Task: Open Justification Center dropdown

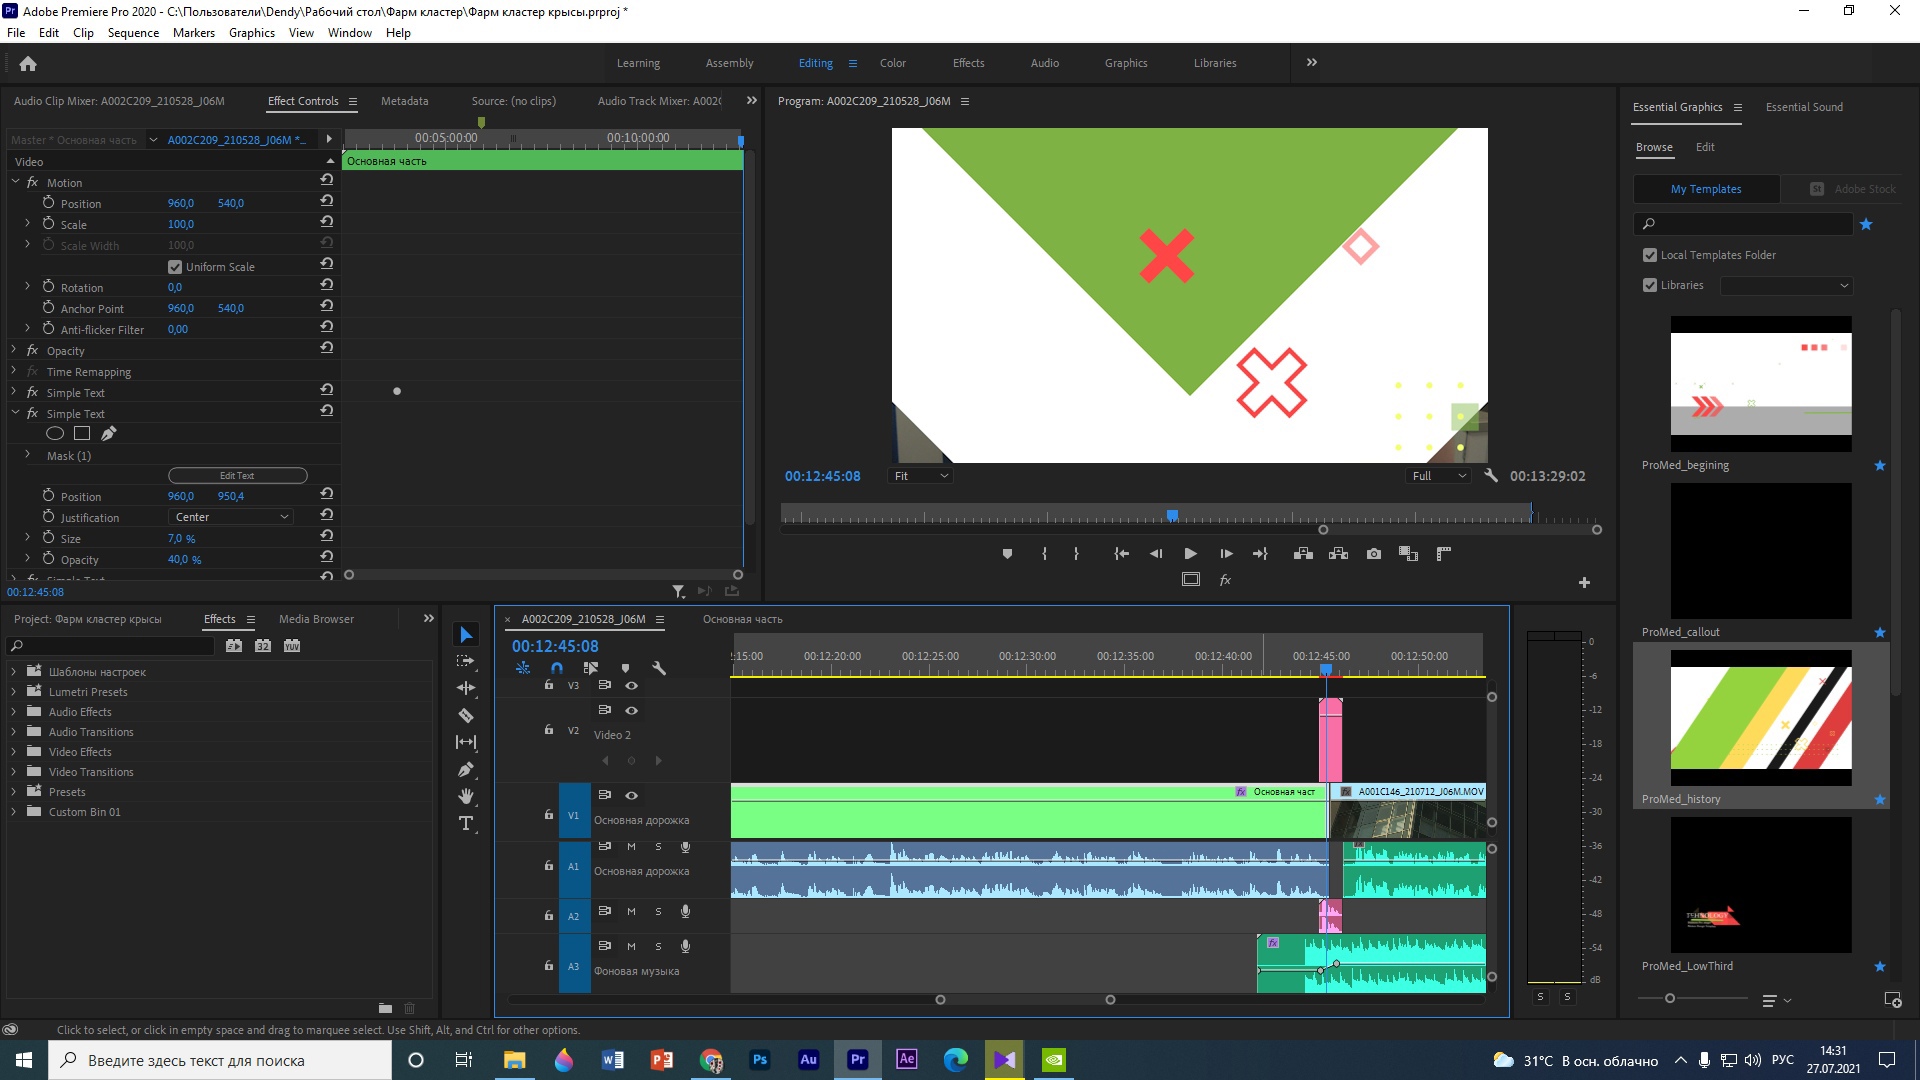Action: (x=230, y=517)
